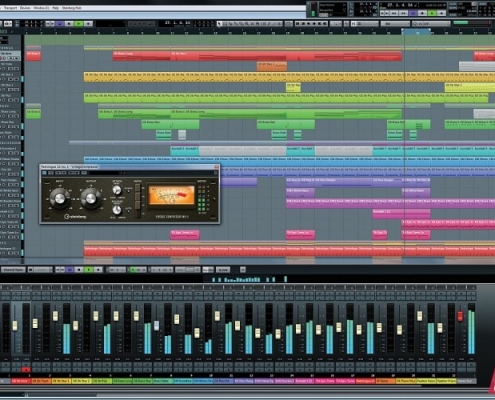495x400 pixels.
Task: Adjust the RELEASE knob on Vintage Compressor
Action: click(117, 210)
